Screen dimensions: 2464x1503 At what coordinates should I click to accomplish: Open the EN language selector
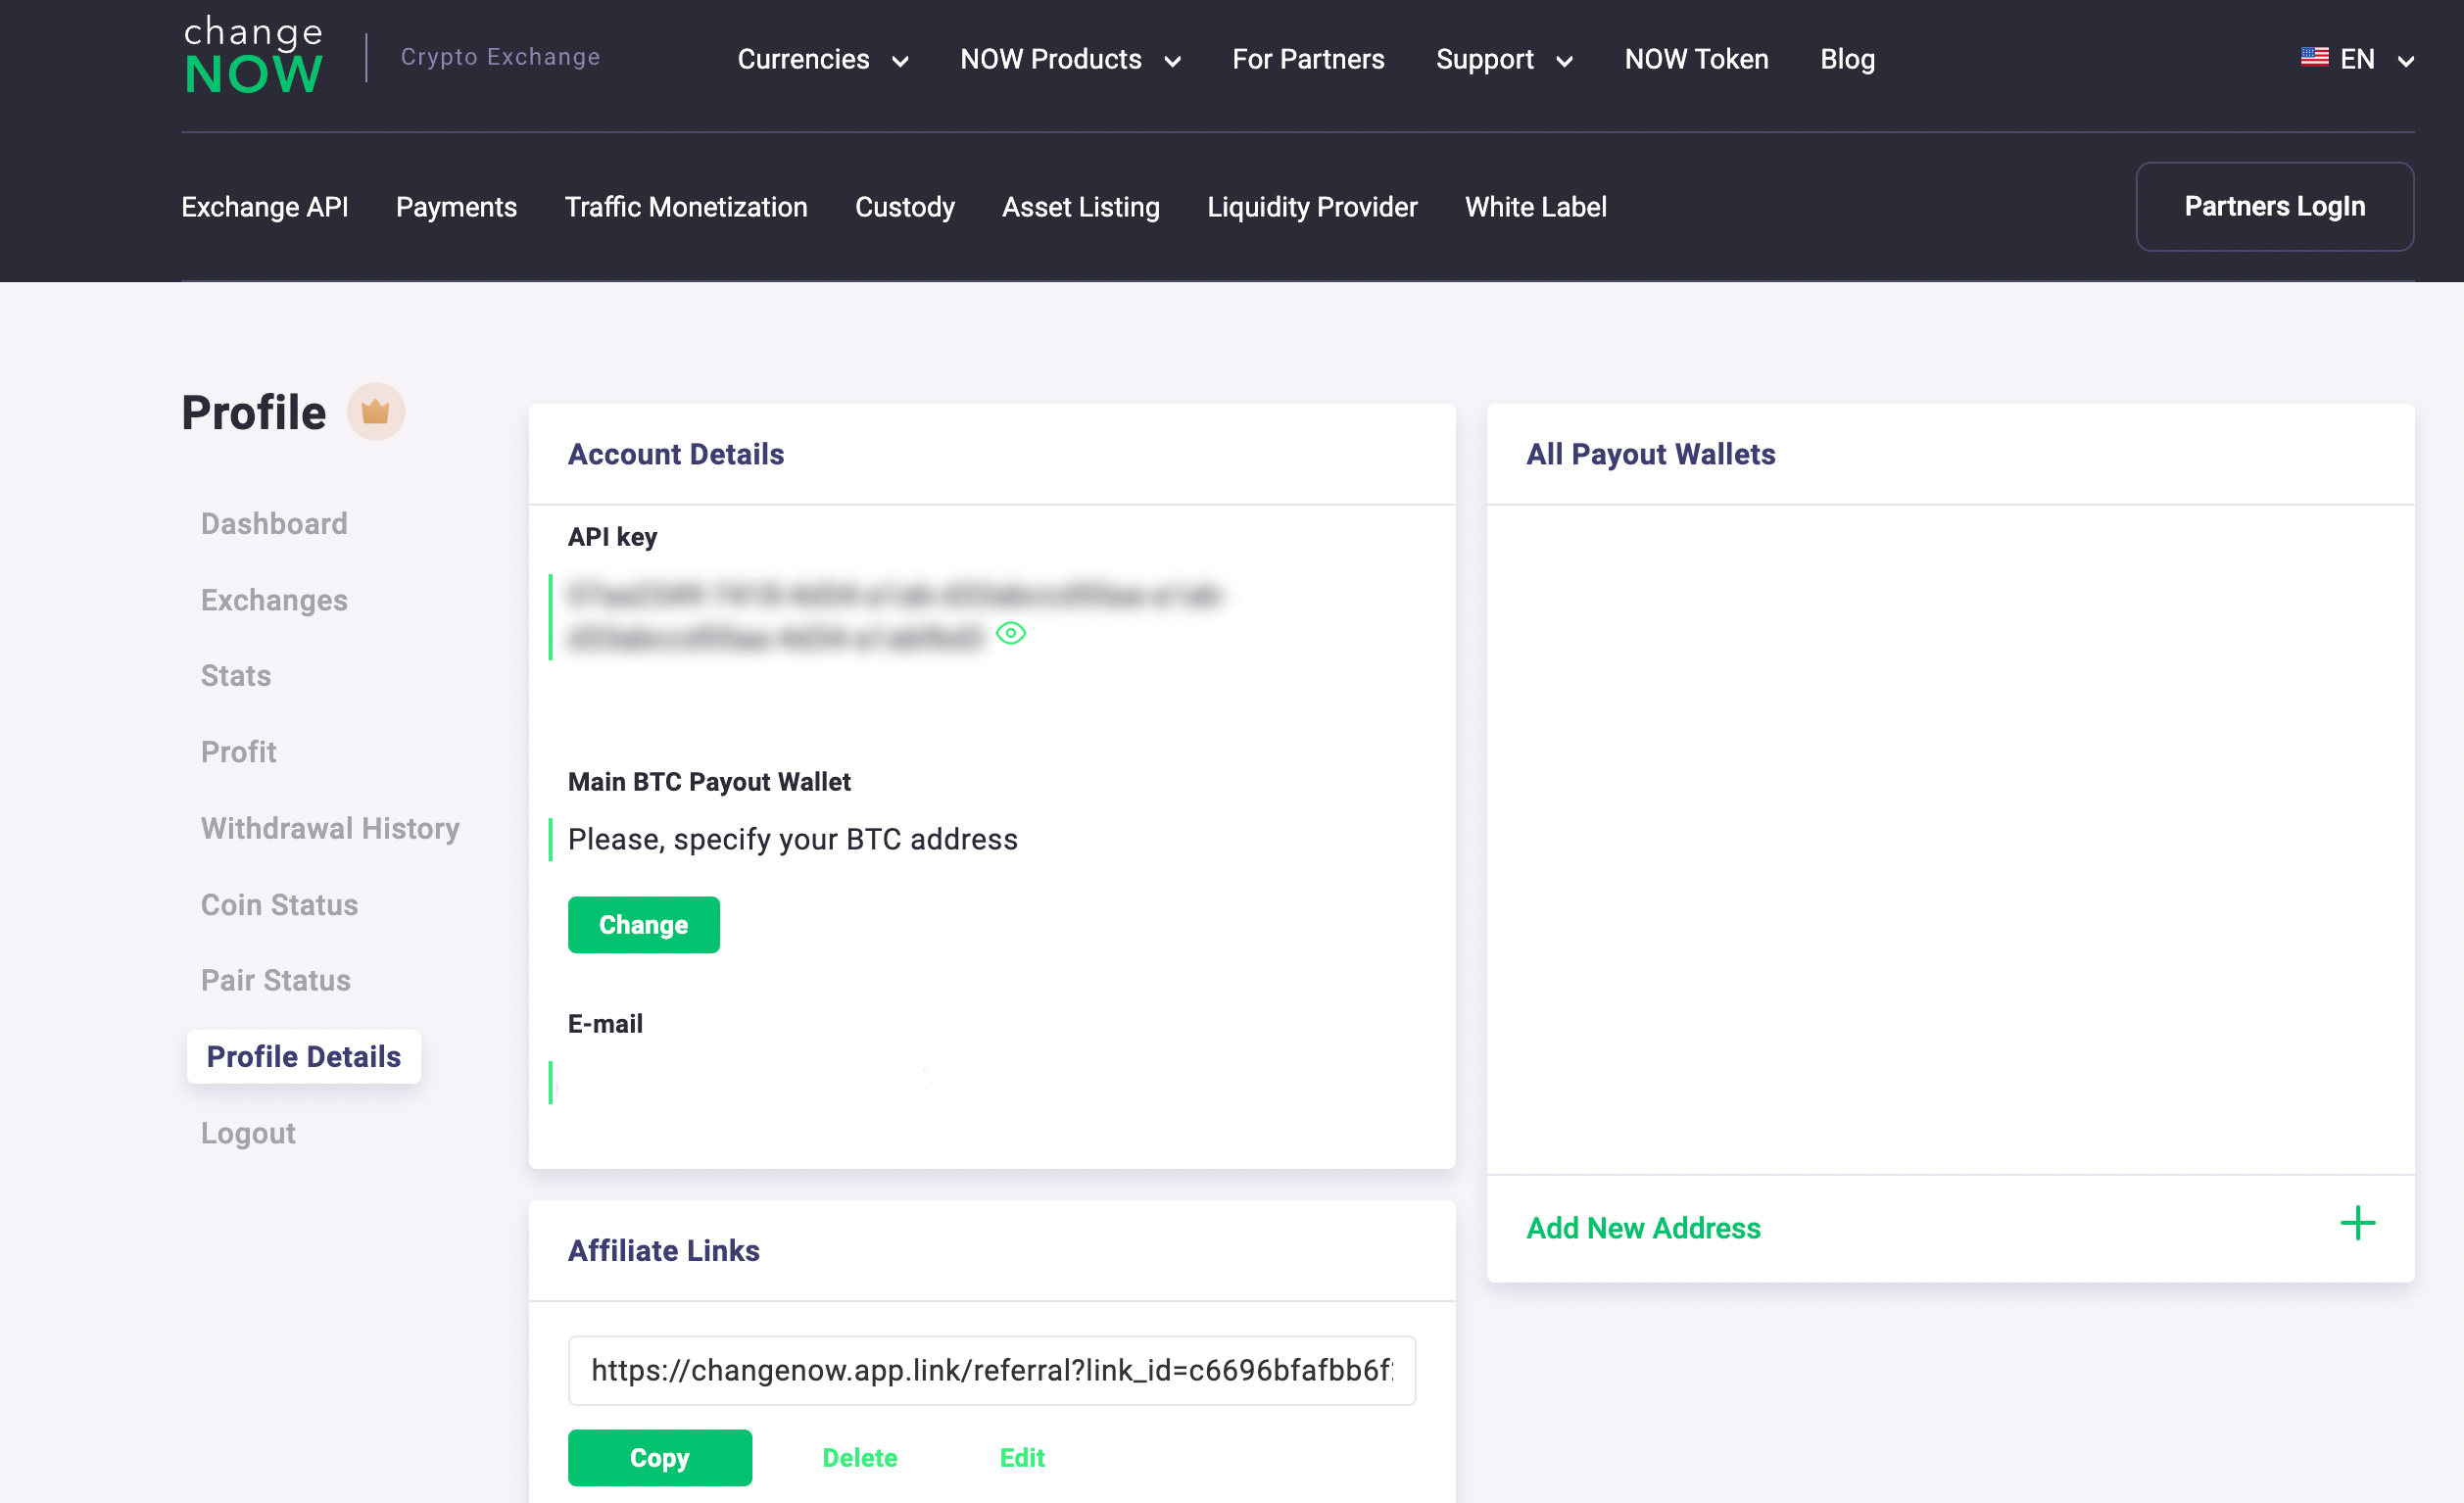(x=2358, y=59)
